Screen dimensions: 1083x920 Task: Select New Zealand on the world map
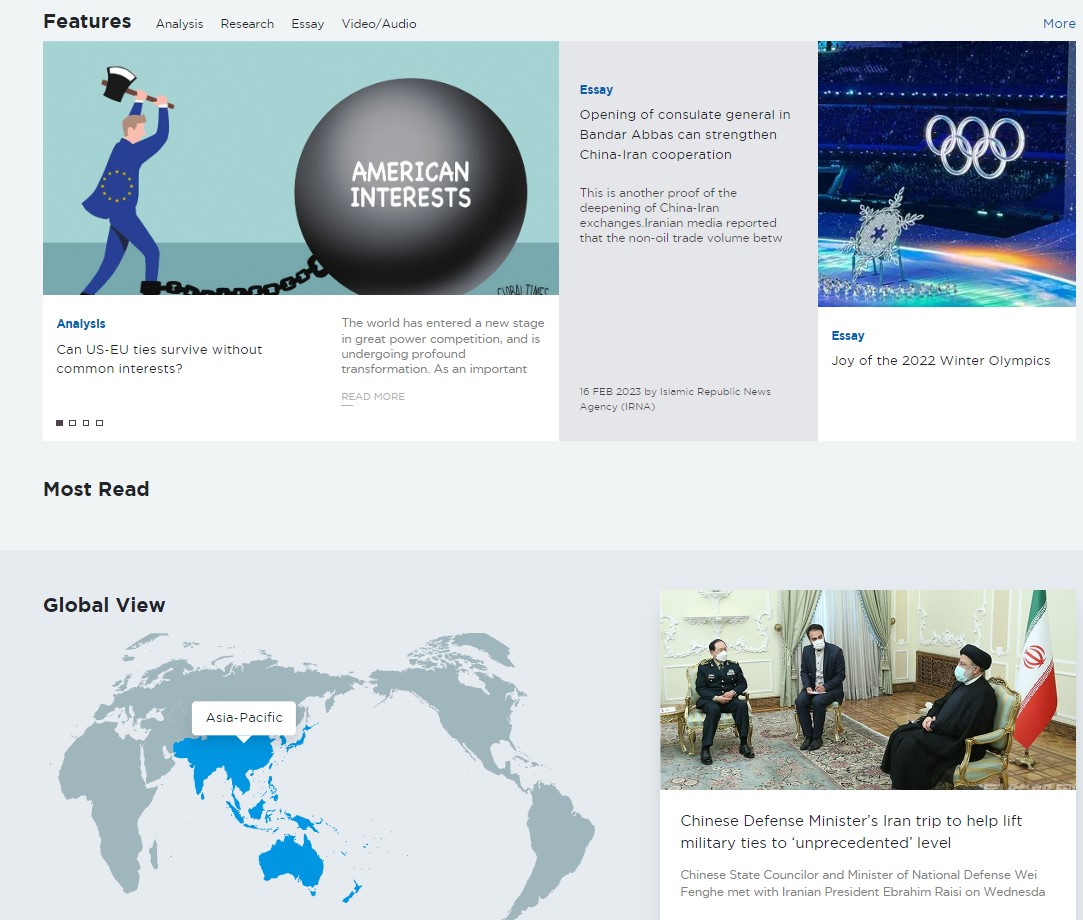point(352,892)
